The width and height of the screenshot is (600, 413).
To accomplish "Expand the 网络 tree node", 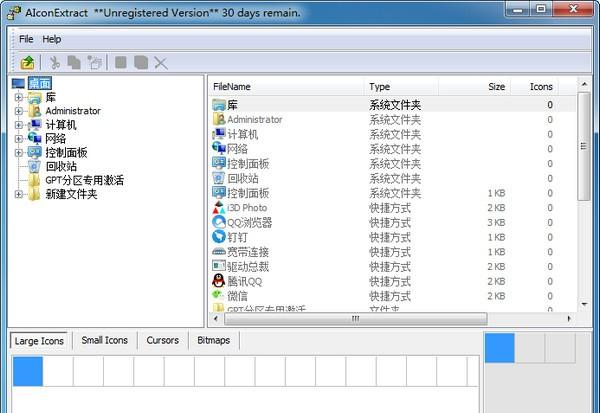I will pyautogui.click(x=18, y=139).
